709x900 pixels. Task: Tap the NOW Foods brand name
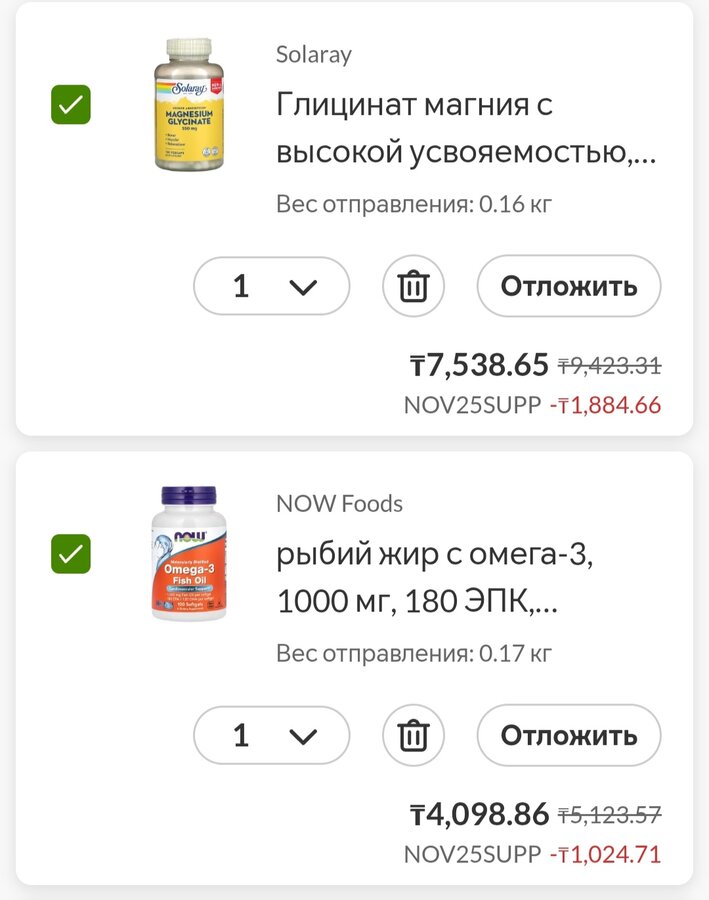pos(339,504)
